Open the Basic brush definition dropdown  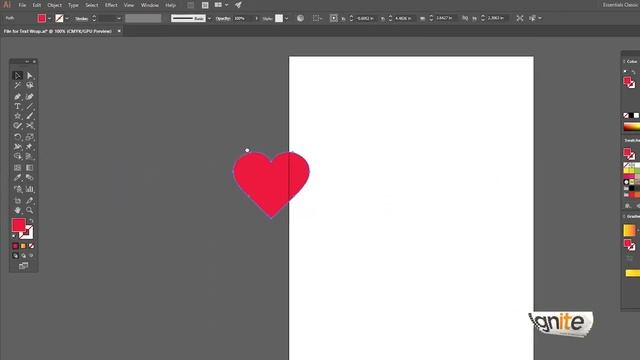pos(209,18)
